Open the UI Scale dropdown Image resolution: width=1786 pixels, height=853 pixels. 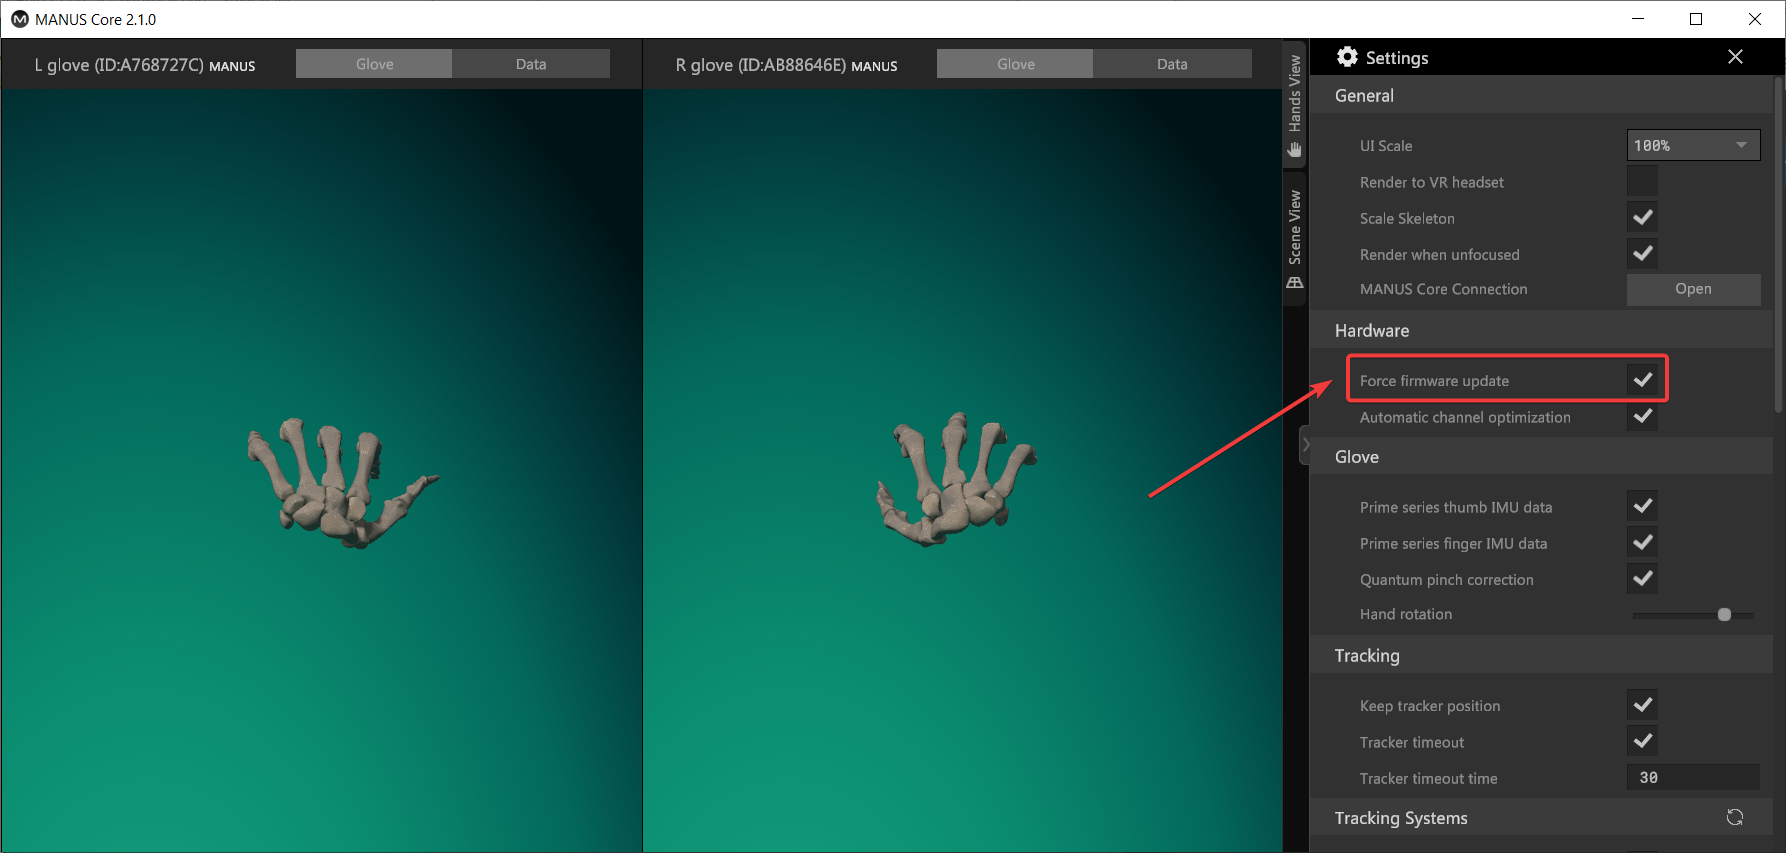(1693, 145)
